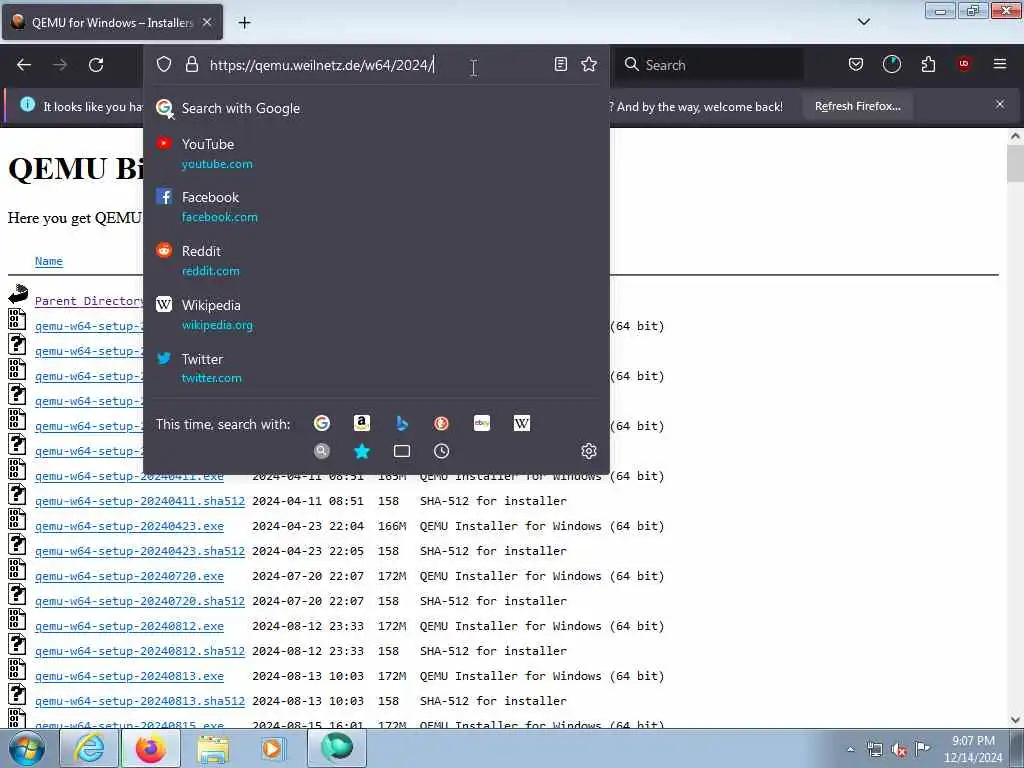Launch Internet Explorer from taskbar
This screenshot has width=1024, height=768.
(x=89, y=748)
